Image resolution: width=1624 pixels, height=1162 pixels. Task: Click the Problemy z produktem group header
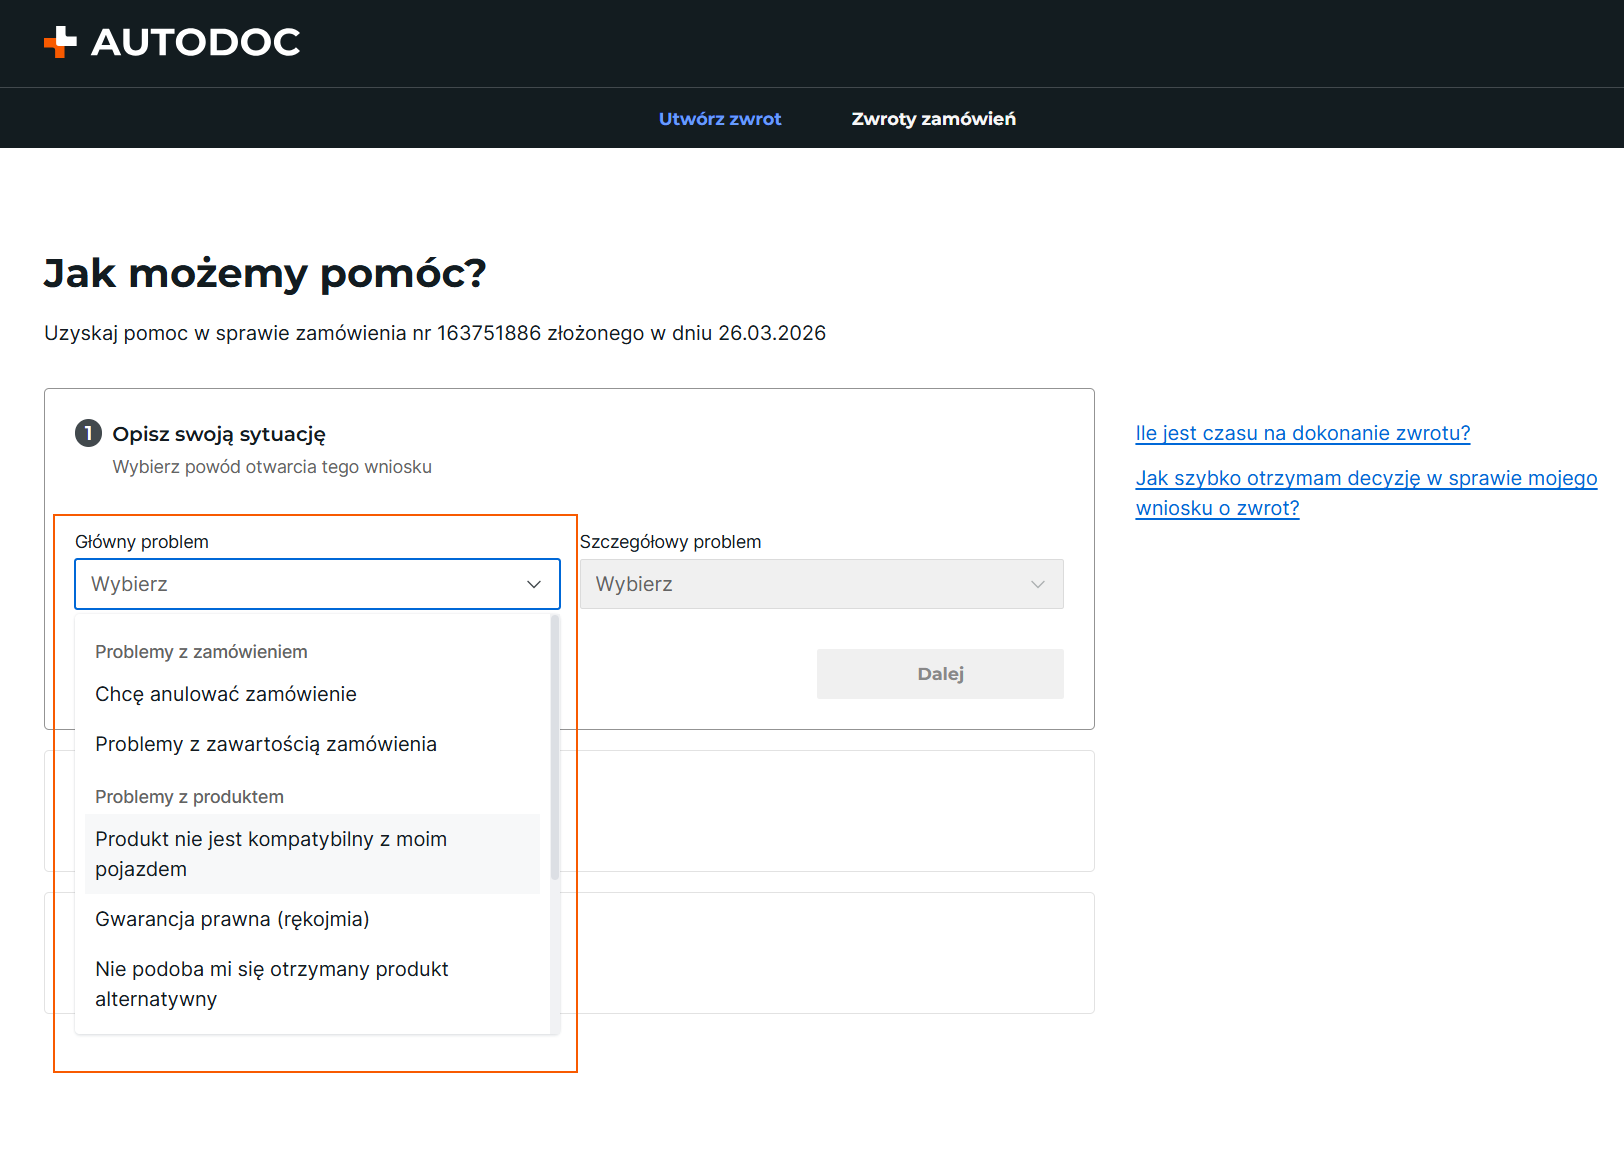click(189, 797)
